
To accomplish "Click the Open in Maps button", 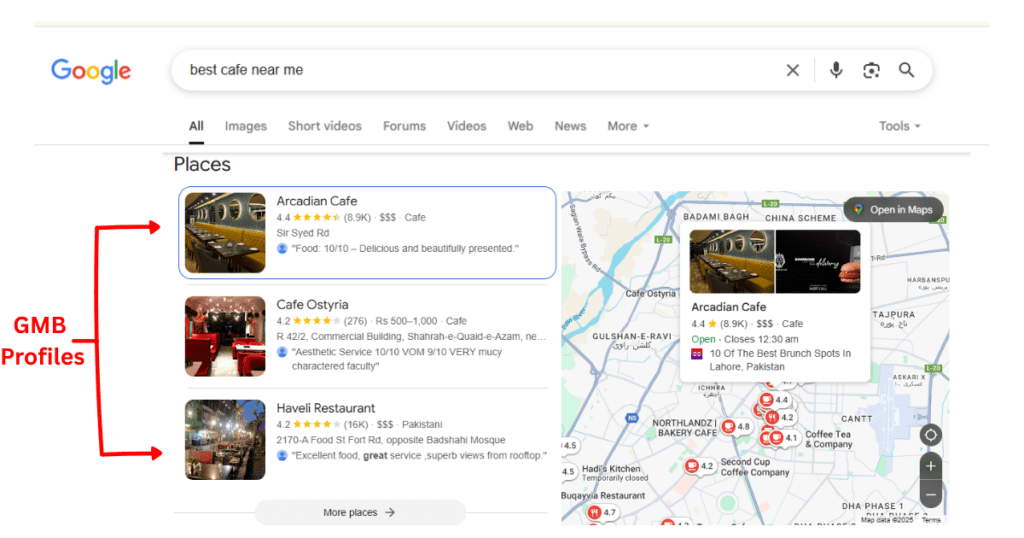I will [893, 210].
